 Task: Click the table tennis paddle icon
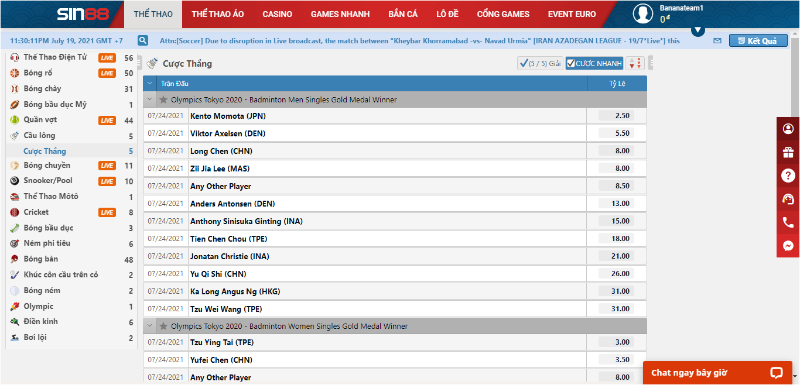[15, 259]
